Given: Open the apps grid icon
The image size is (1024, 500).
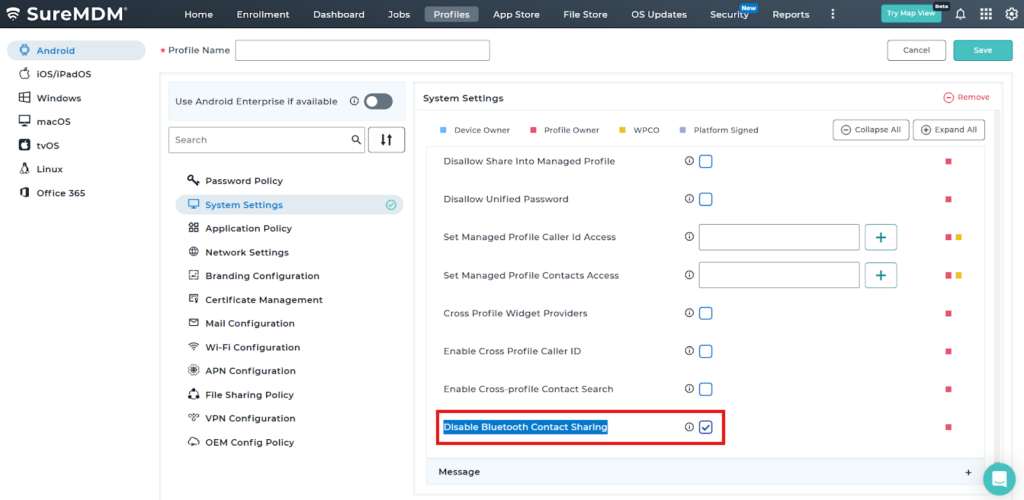Looking at the screenshot, I should coord(986,14).
